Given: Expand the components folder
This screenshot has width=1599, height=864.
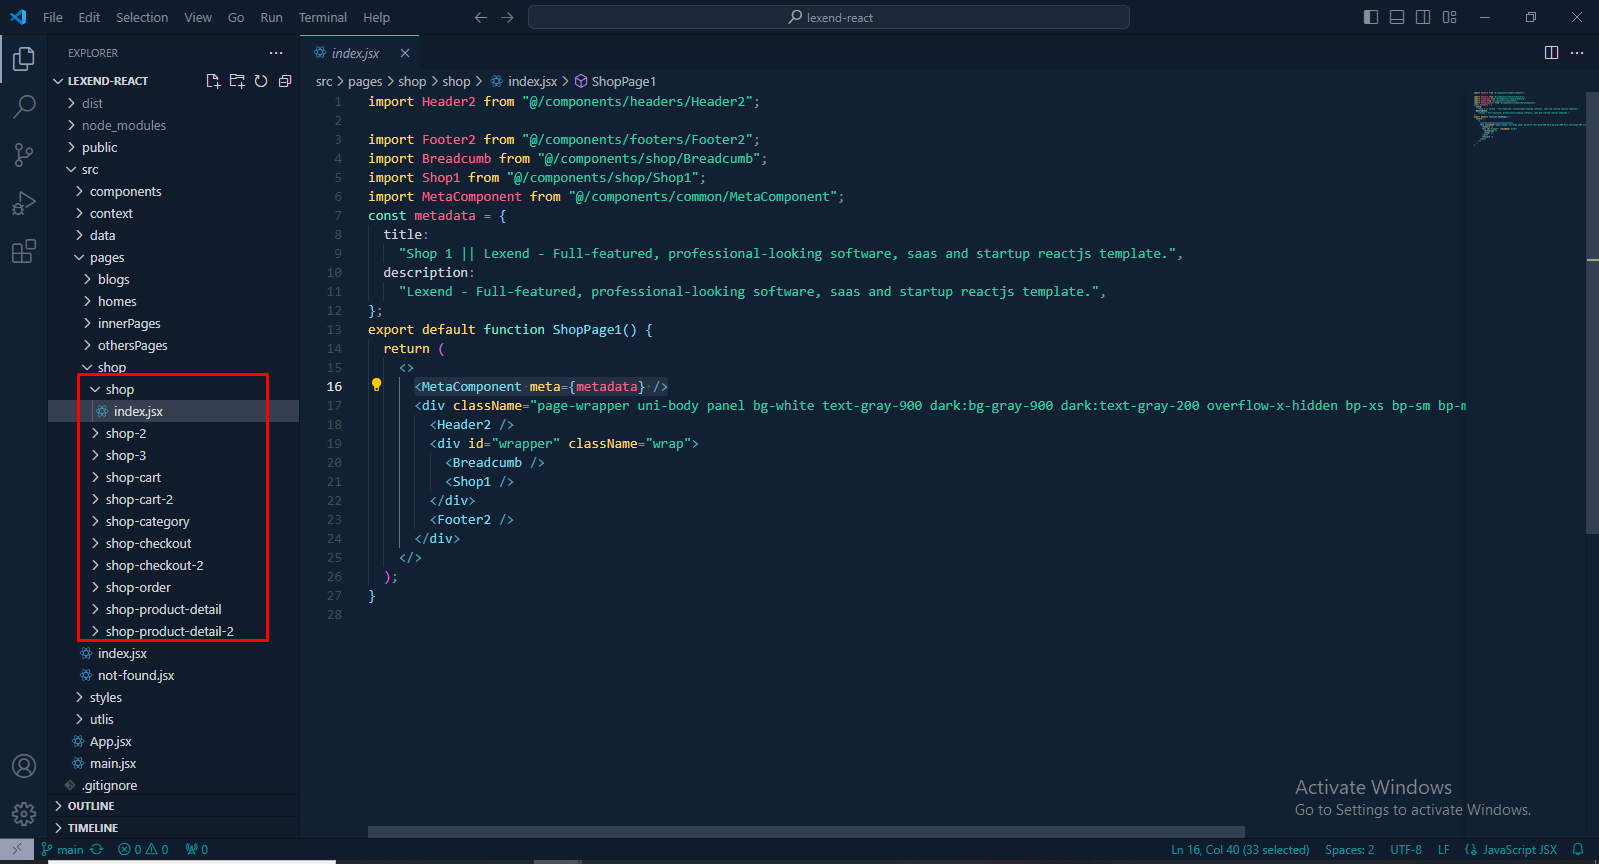Looking at the screenshot, I should click(x=125, y=191).
